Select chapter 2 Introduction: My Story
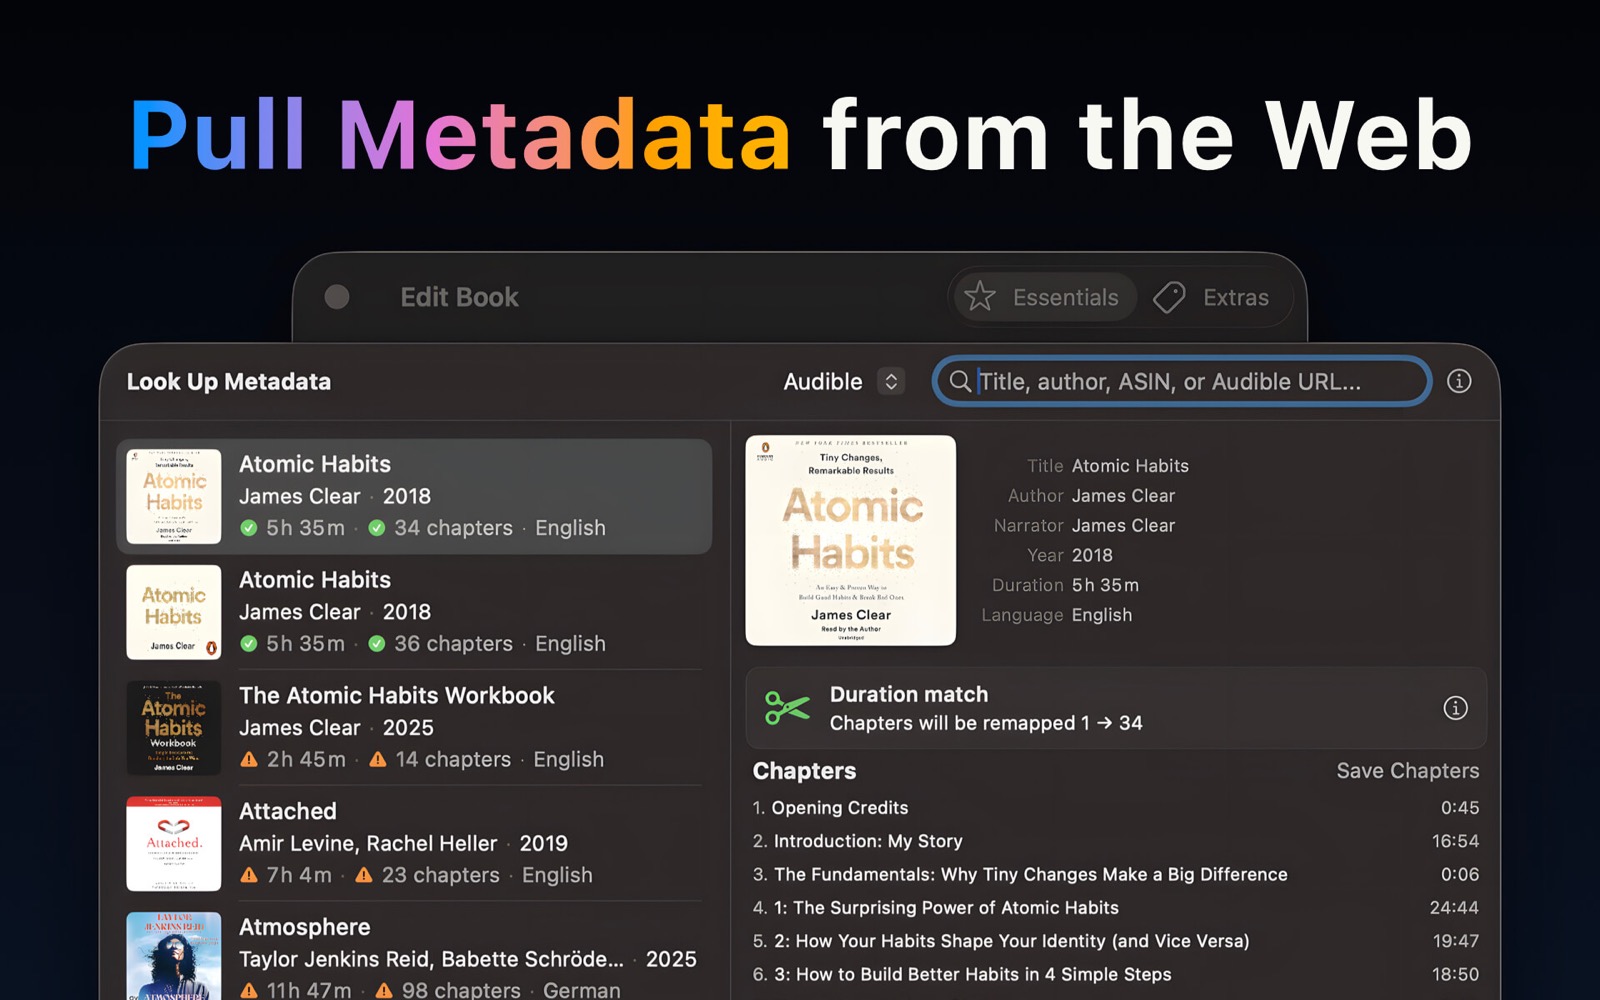This screenshot has width=1600, height=1000. tap(1116, 841)
